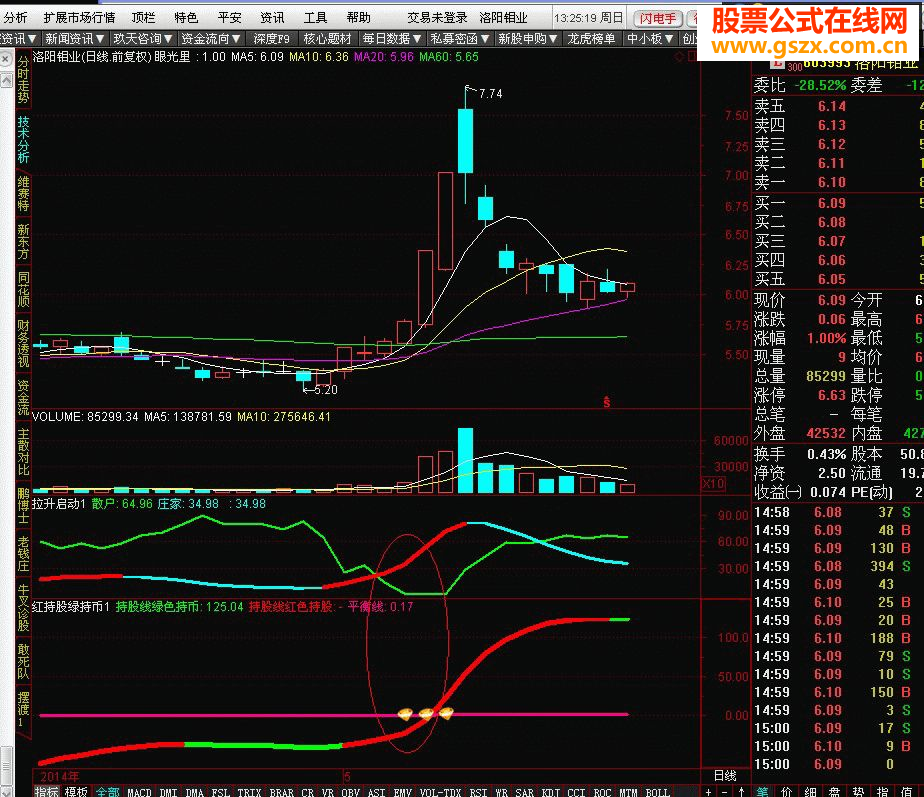The width and height of the screenshot is (924, 797).
Task: Open 分时走势 in the left sidebar
Action: [x=23, y=80]
